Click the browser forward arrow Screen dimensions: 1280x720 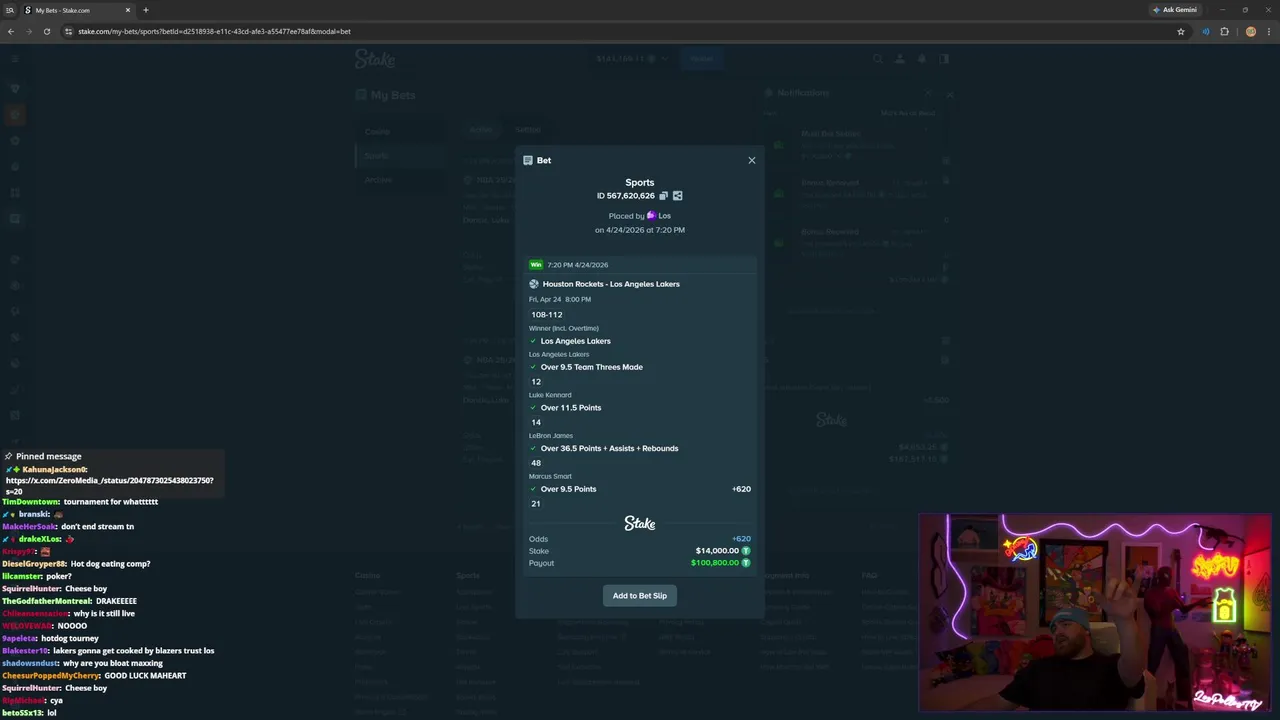pyautogui.click(x=28, y=31)
